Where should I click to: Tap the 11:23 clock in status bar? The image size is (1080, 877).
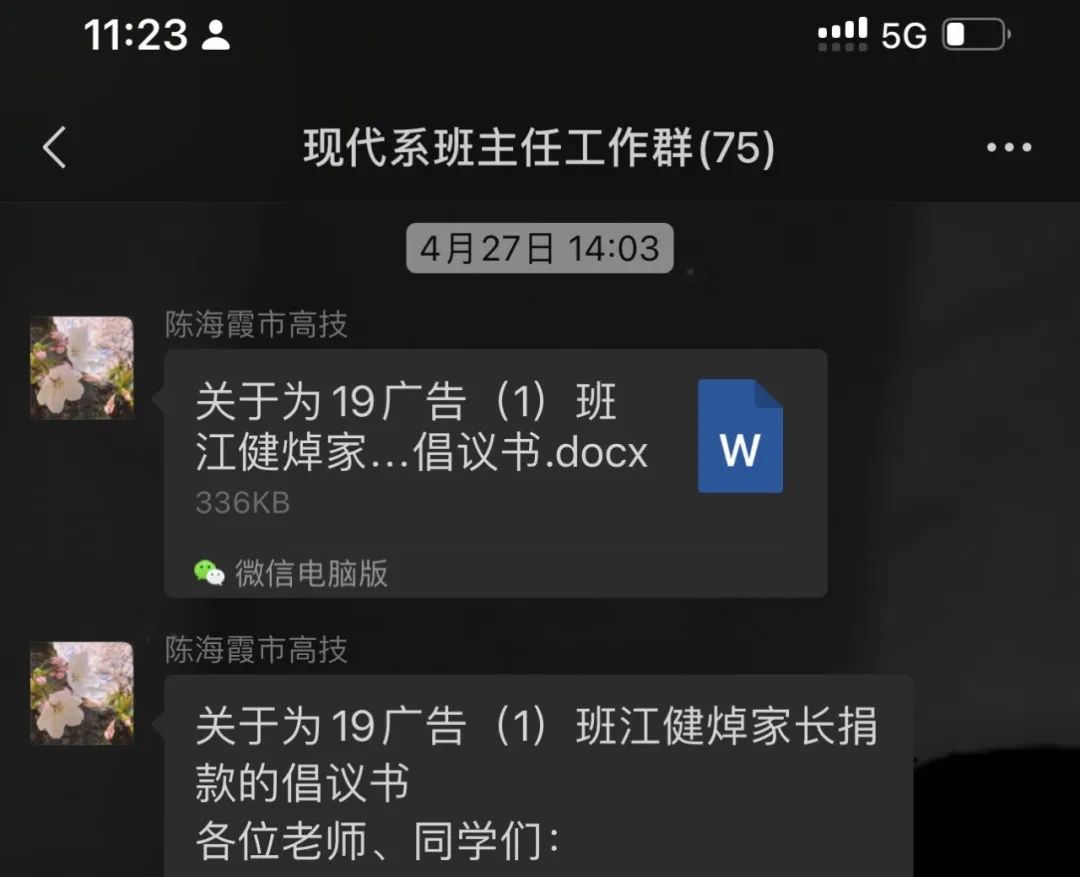coord(136,34)
